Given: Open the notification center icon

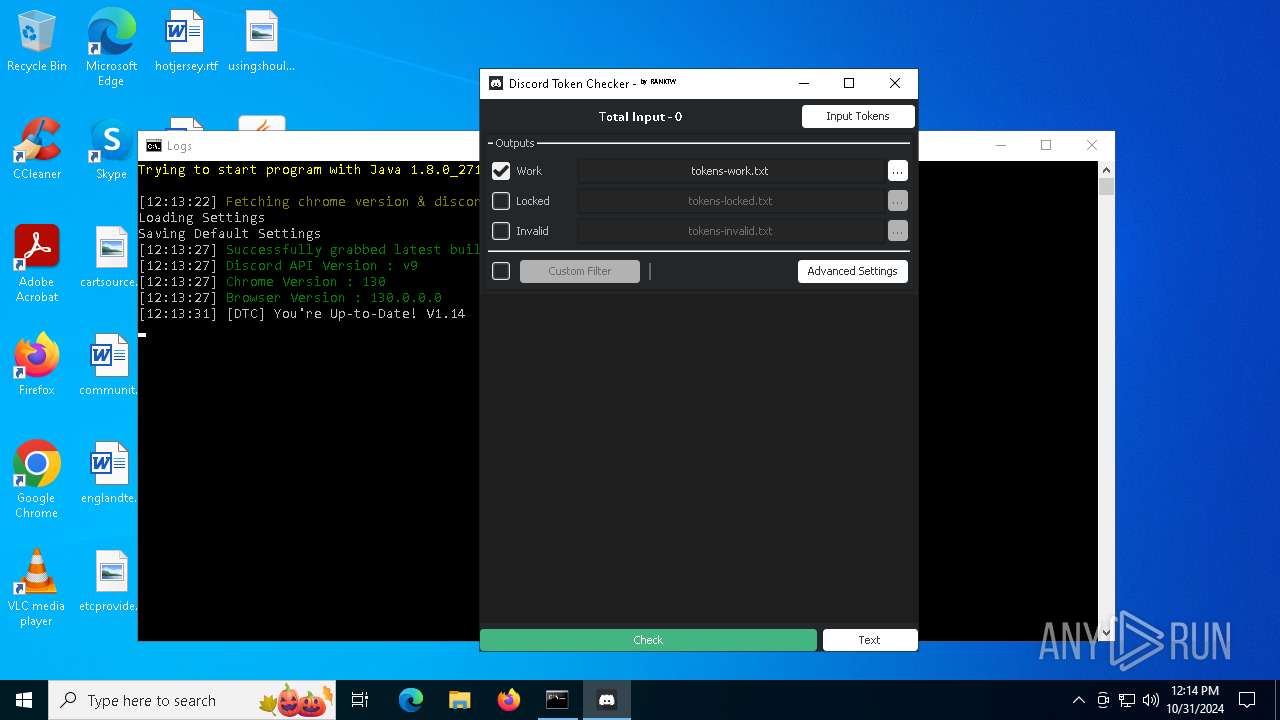Looking at the screenshot, I should click(x=1247, y=700).
